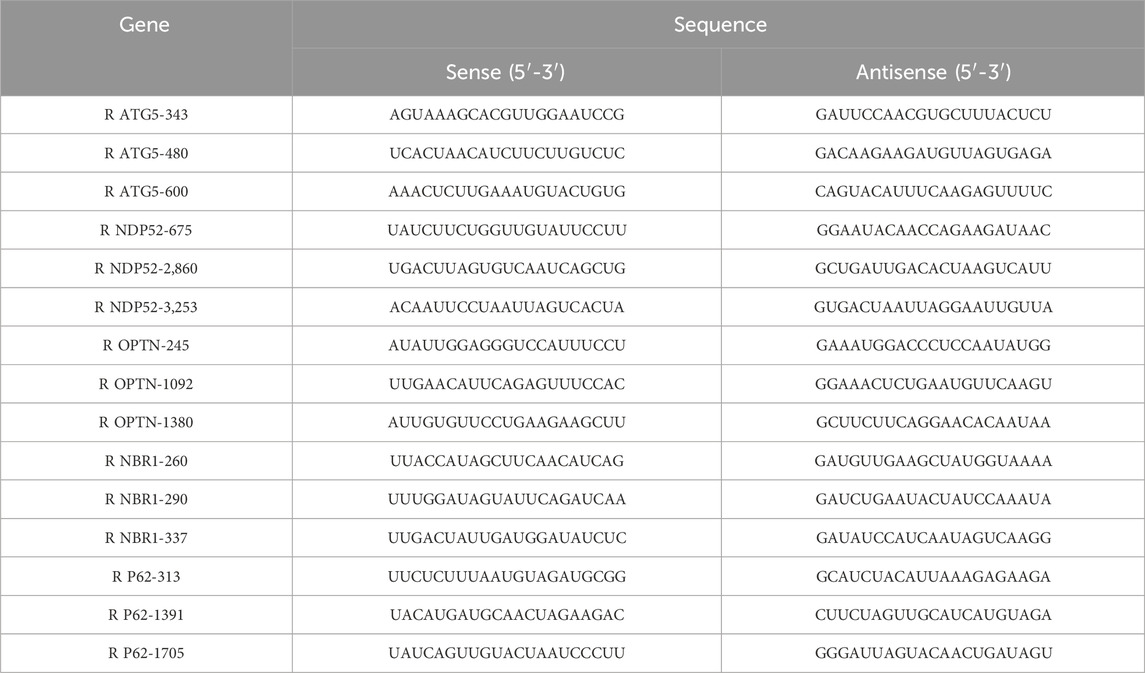Select the R NDP52-675 gene cell
1145x673 pixels.
click(146, 230)
